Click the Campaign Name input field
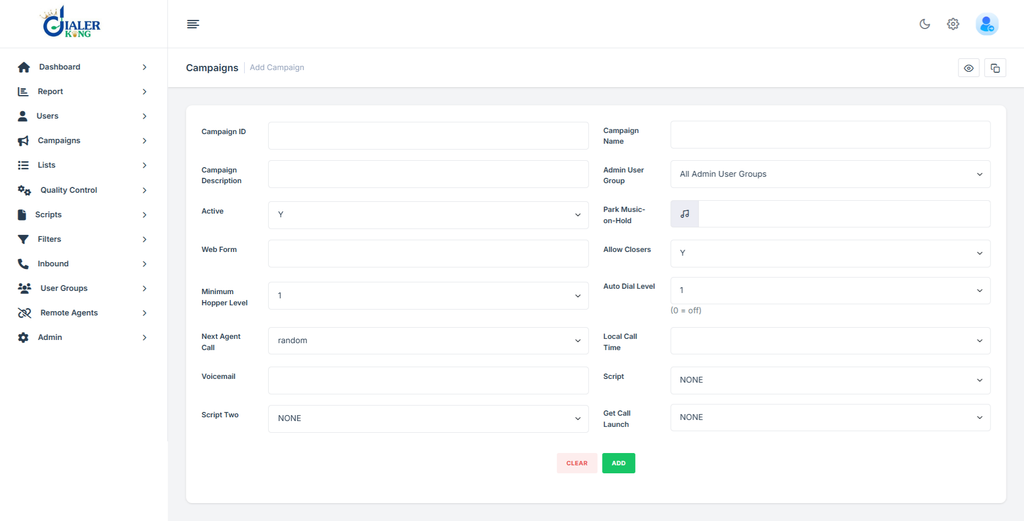This screenshot has width=1024, height=521. click(x=830, y=134)
